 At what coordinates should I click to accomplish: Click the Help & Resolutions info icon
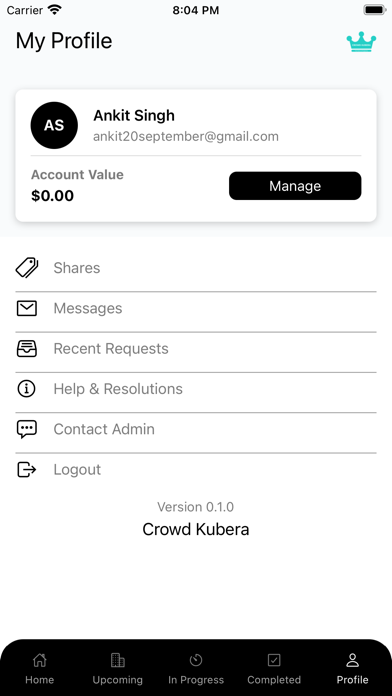(27, 389)
